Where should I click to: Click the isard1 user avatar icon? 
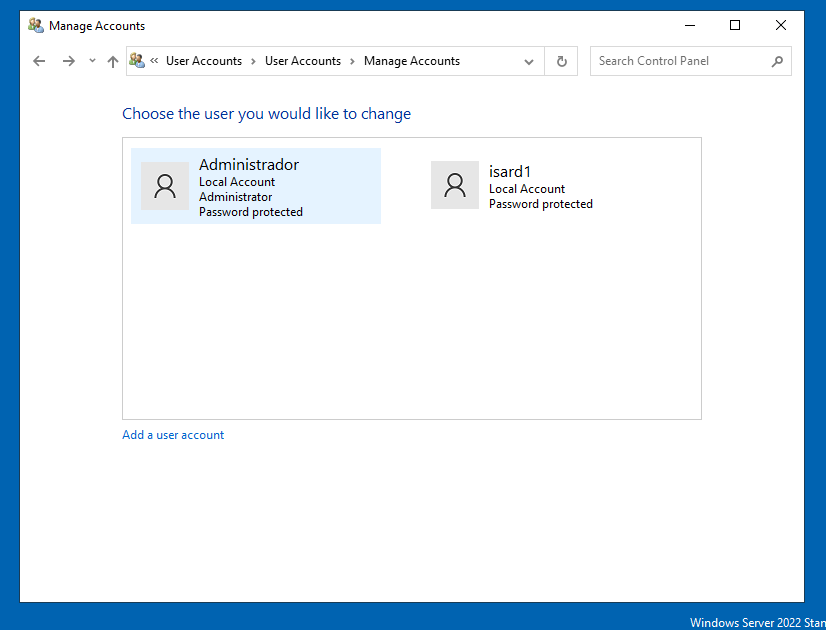coord(455,185)
